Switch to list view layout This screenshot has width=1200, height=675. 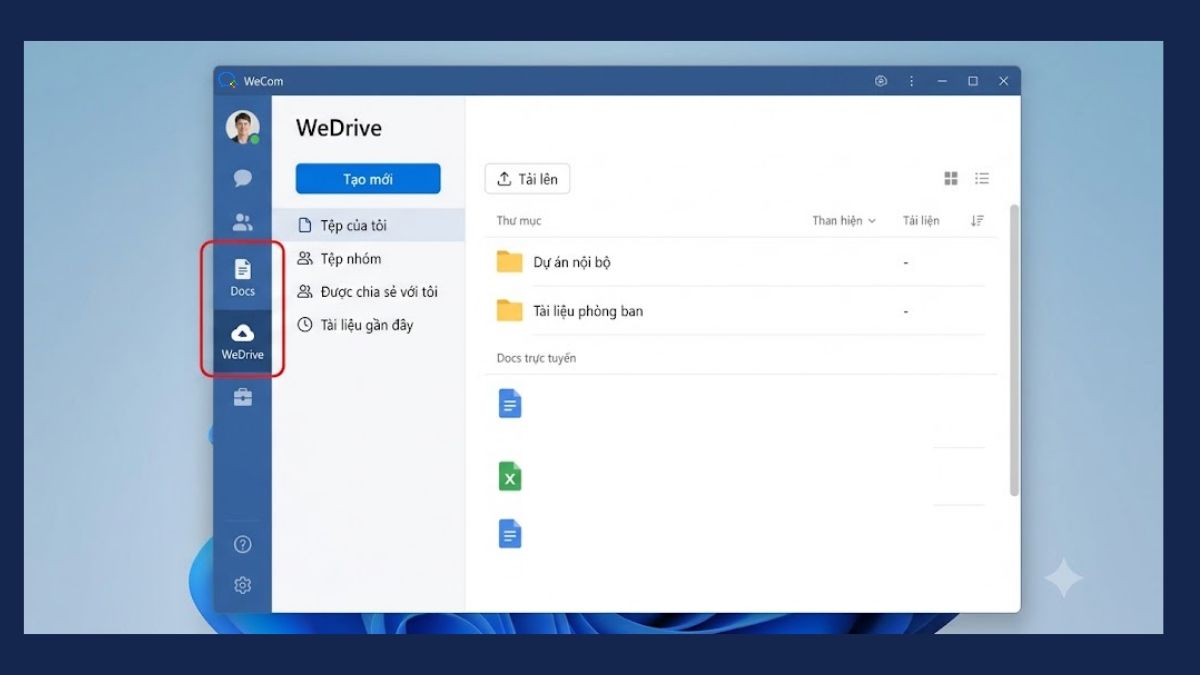(982, 179)
